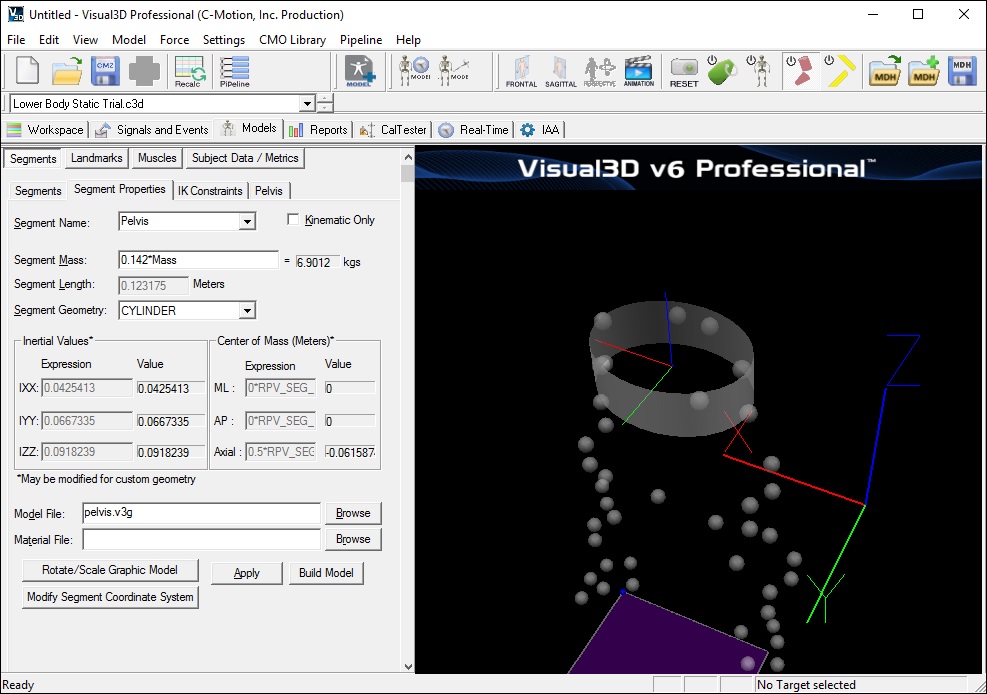This screenshot has width=987, height=694.
Task: Create a new workspace file icon
Action: (x=26, y=70)
